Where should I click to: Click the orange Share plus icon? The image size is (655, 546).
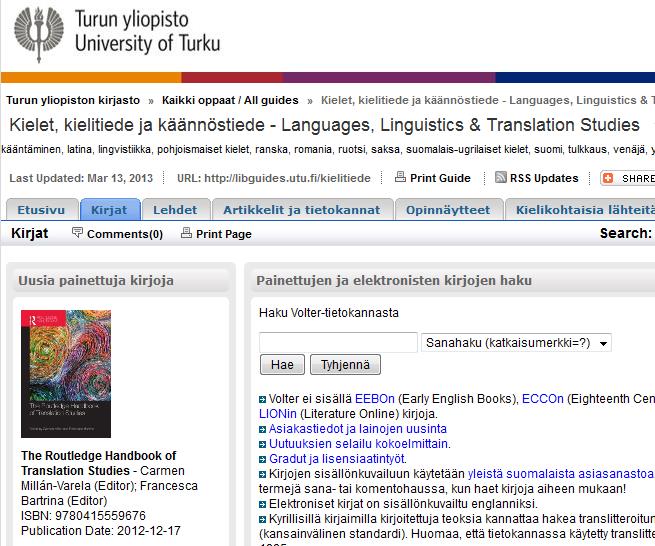pyautogui.click(x=608, y=178)
